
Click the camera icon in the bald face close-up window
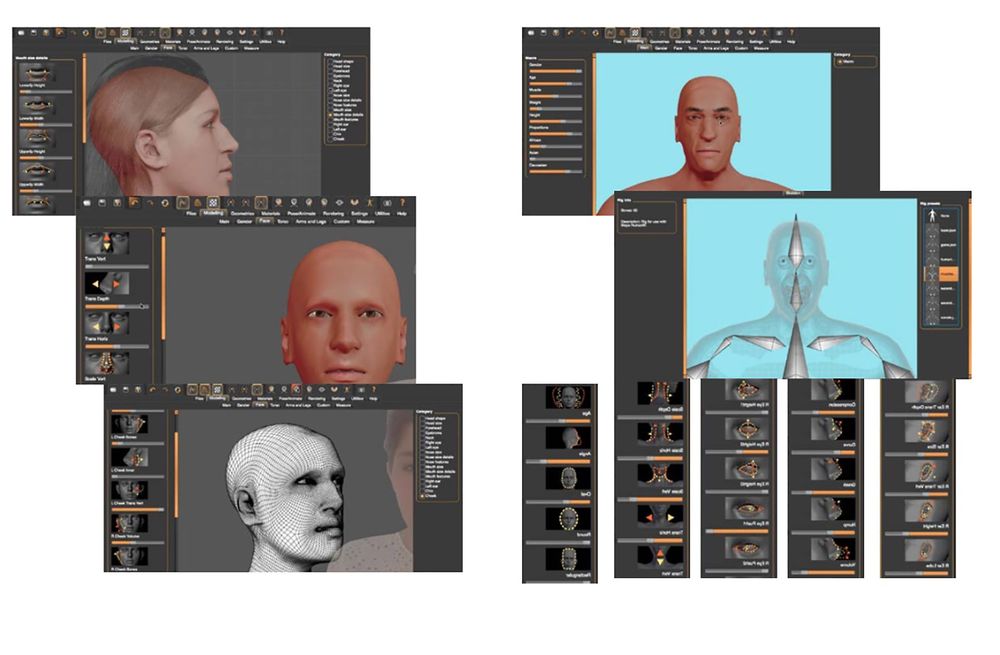[86, 202]
